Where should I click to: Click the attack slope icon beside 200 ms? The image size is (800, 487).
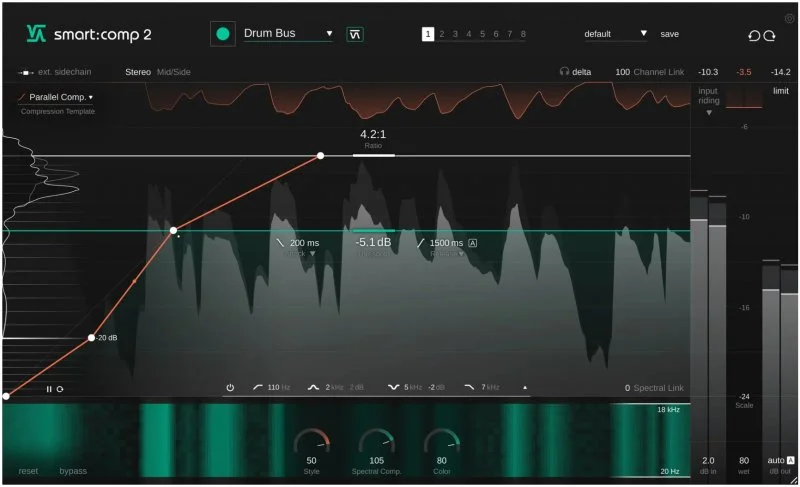pyautogui.click(x=280, y=243)
